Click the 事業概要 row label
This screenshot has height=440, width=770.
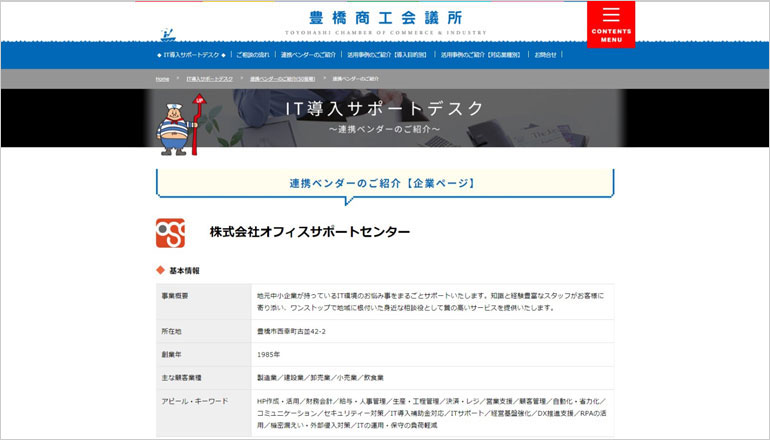coord(175,296)
